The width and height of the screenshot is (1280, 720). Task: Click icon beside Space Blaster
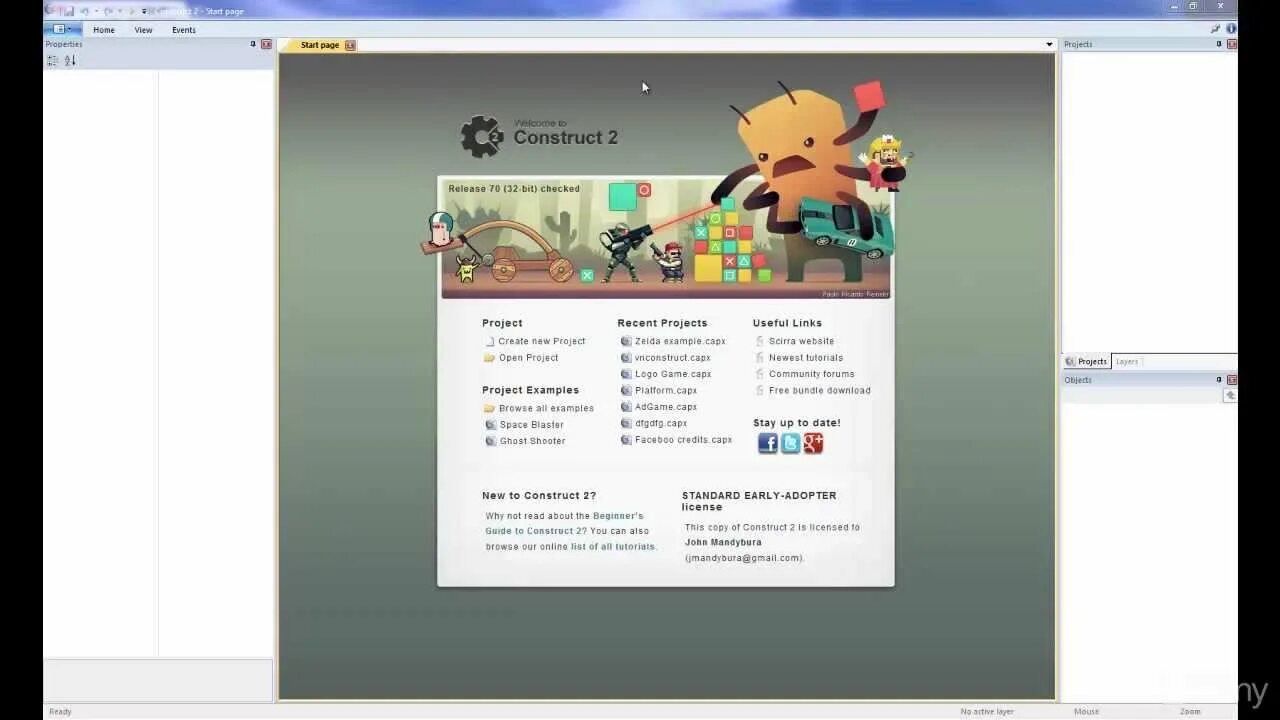pos(490,425)
